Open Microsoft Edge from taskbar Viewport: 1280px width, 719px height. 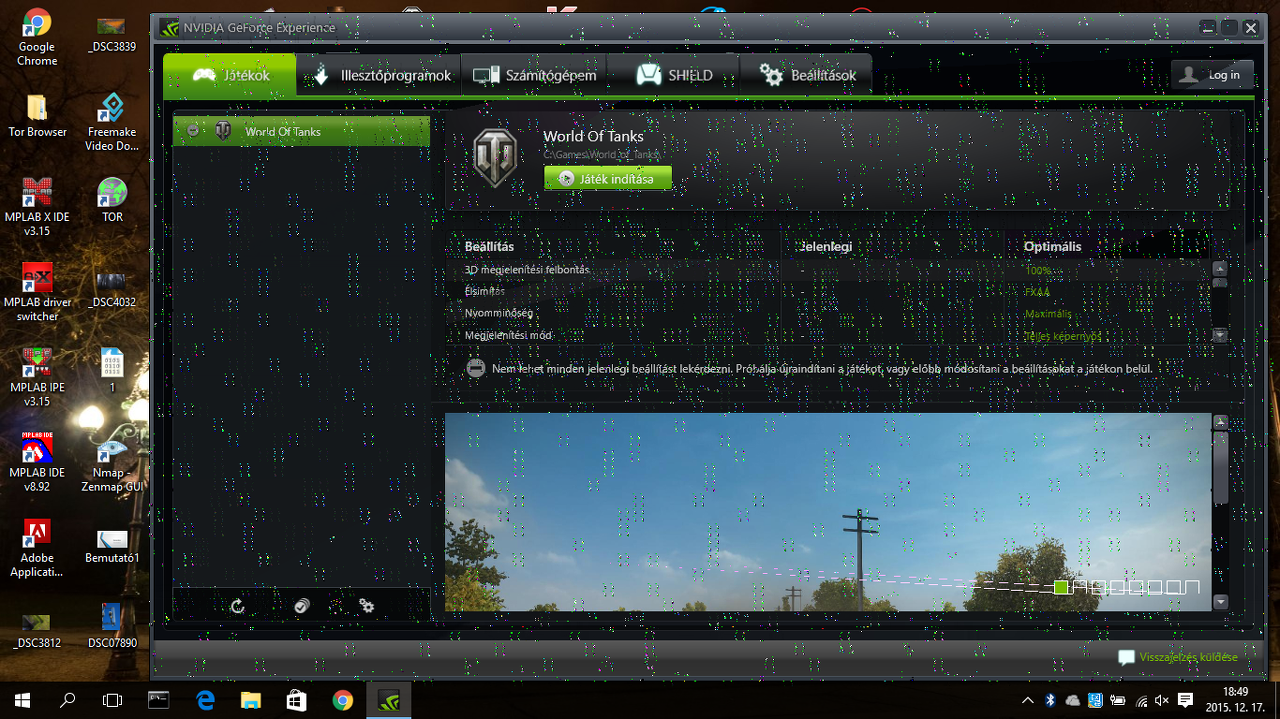coord(205,700)
